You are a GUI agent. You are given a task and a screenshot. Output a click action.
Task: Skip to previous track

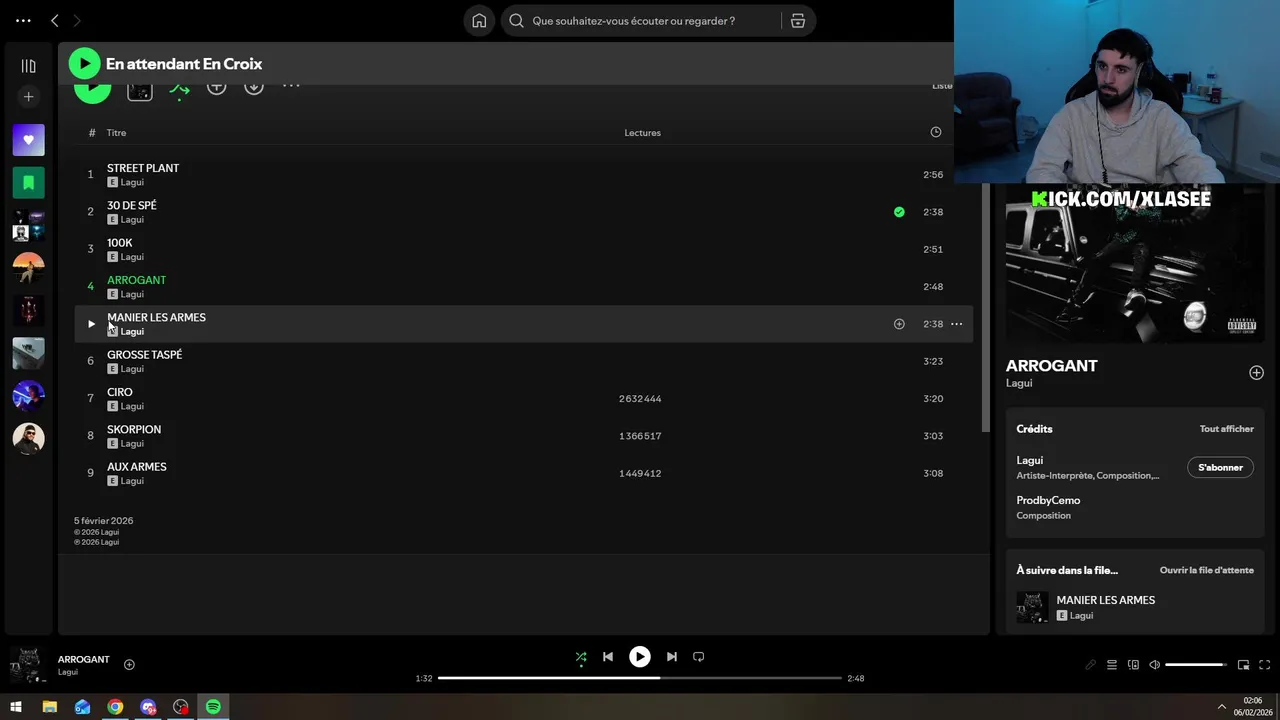pyautogui.click(x=607, y=657)
